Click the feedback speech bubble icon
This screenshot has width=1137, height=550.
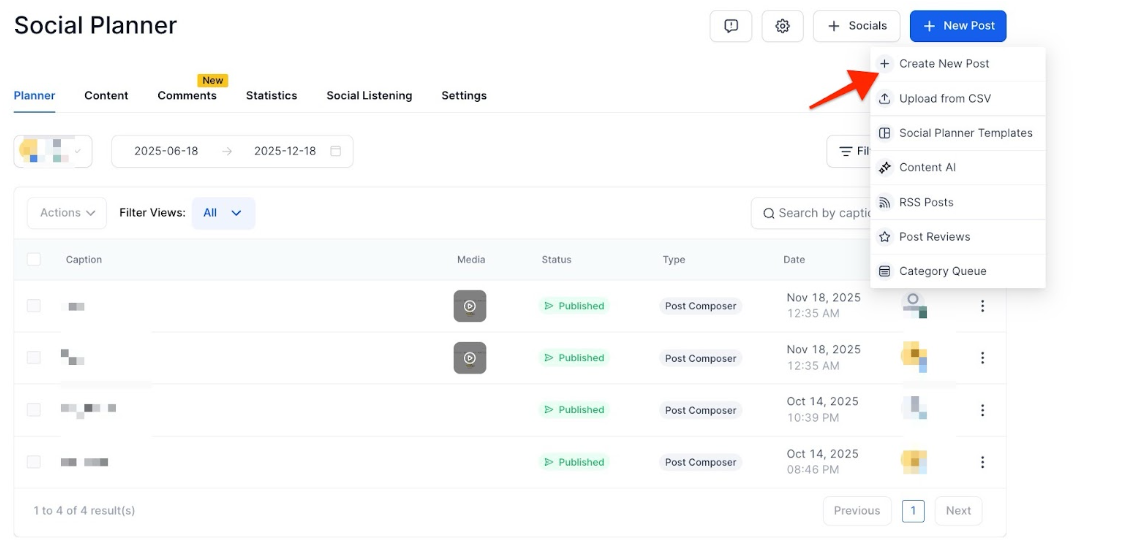click(731, 26)
